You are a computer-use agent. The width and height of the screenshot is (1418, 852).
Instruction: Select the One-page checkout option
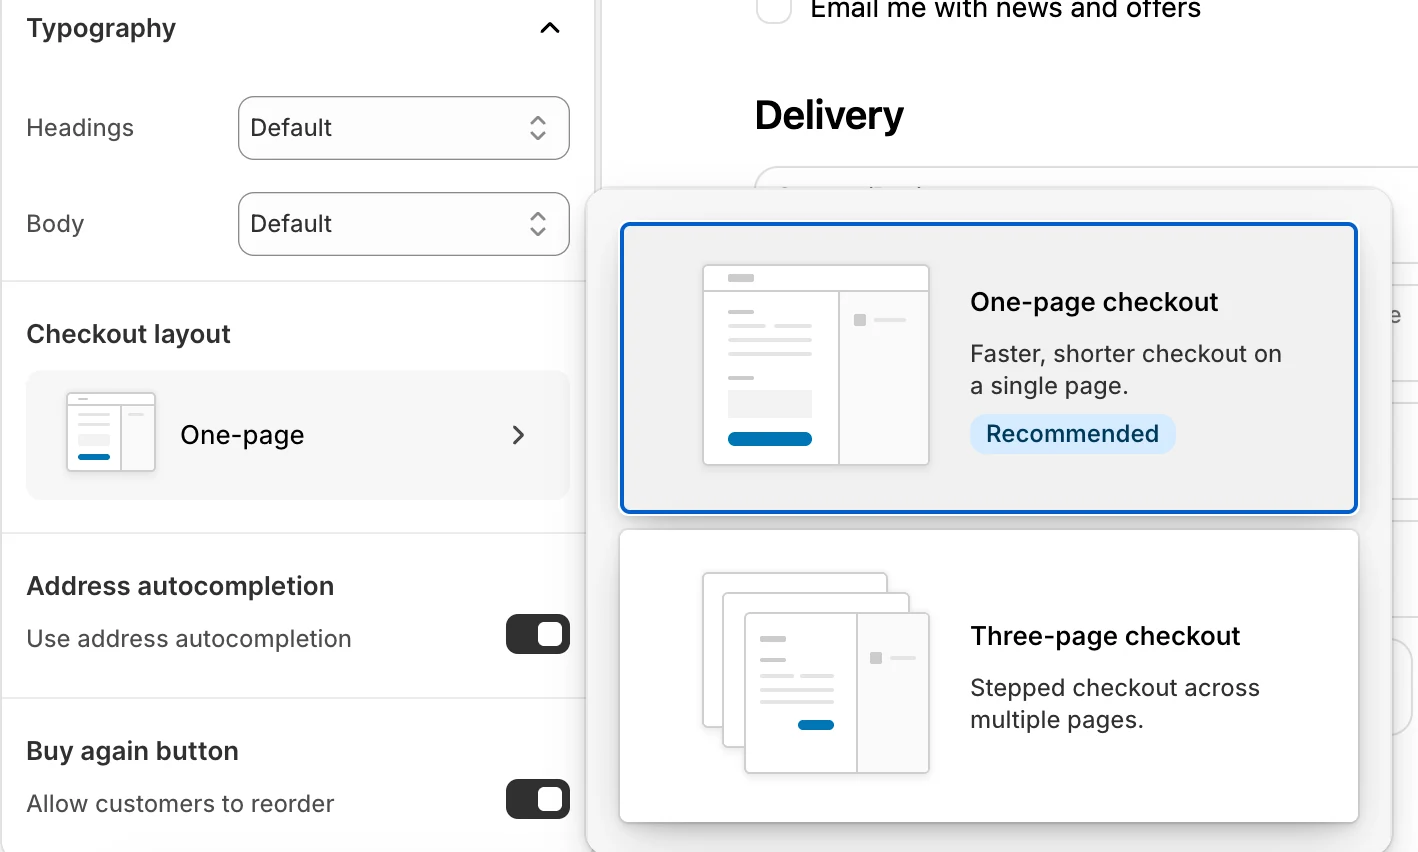(x=989, y=368)
